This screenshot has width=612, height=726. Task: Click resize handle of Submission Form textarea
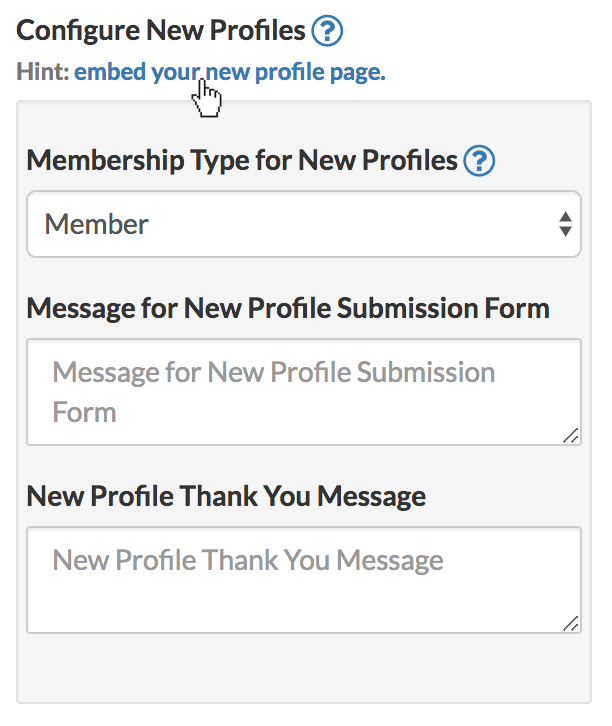(x=570, y=435)
